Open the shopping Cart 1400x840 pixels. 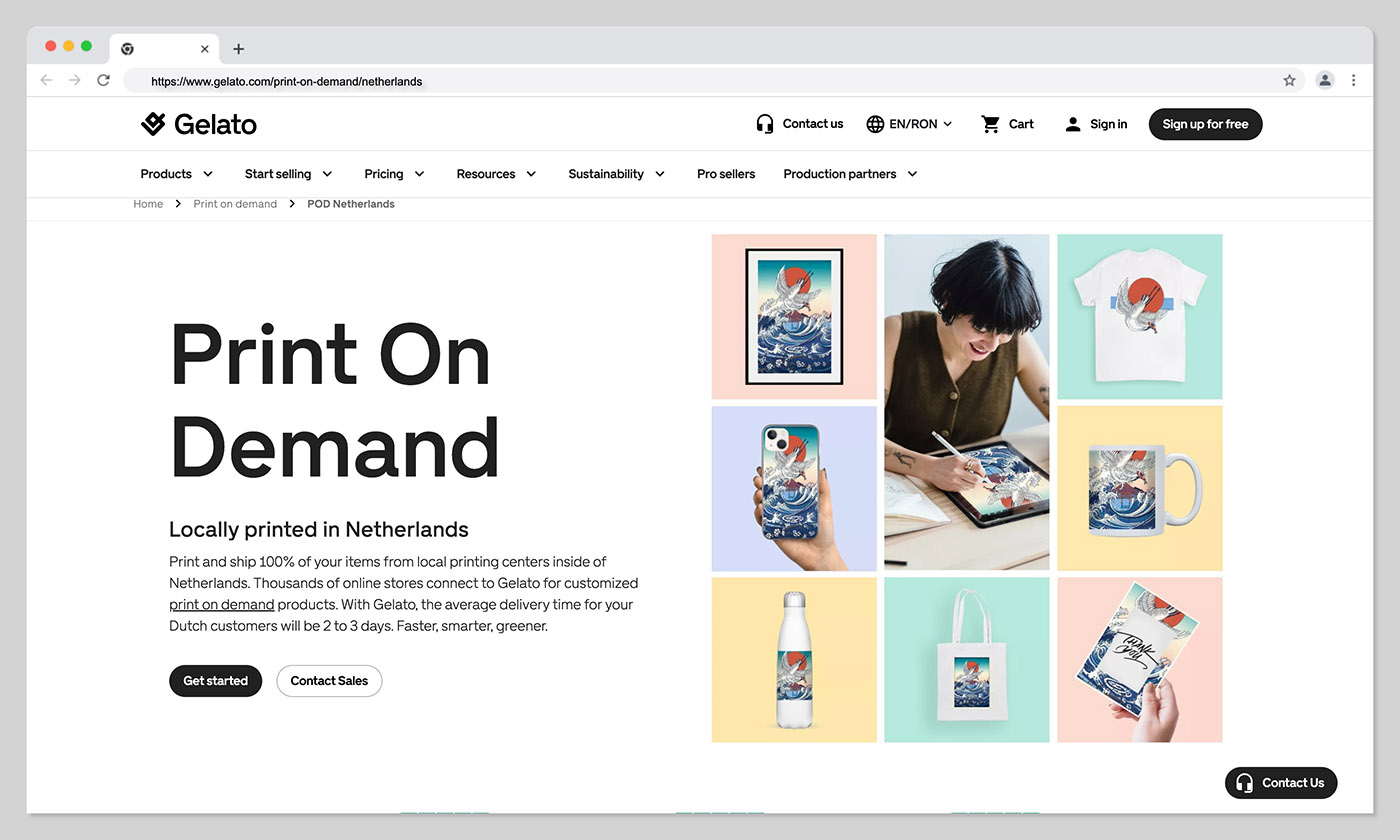pos(1006,123)
